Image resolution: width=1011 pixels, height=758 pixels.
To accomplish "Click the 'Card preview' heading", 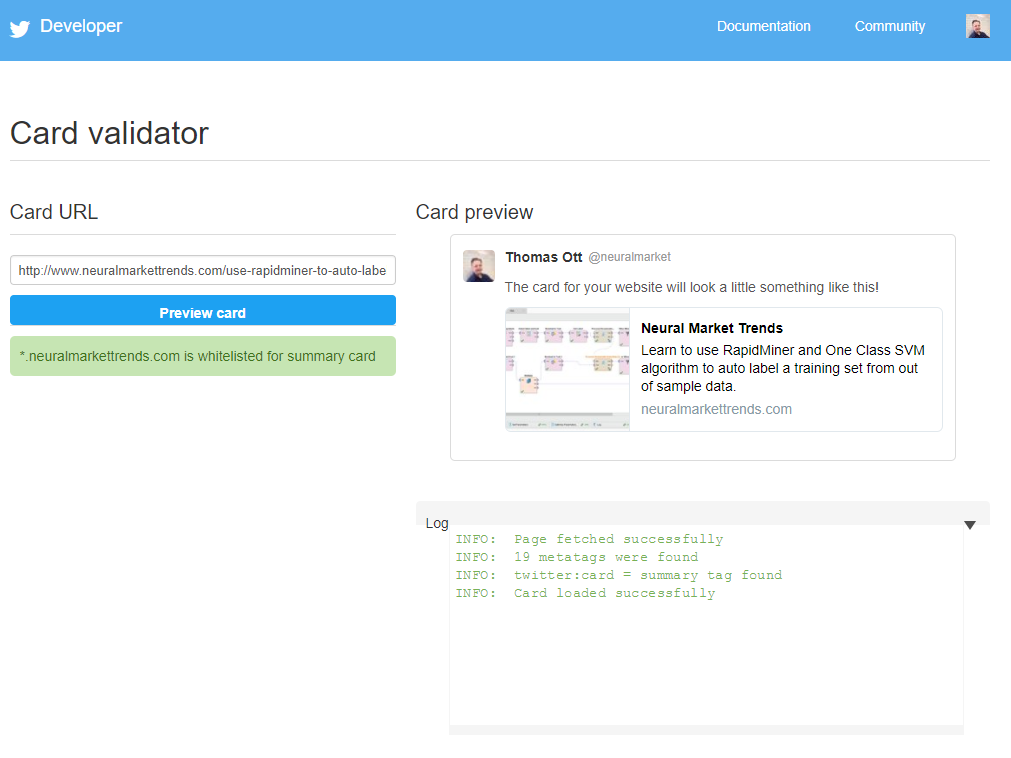I will (475, 212).
